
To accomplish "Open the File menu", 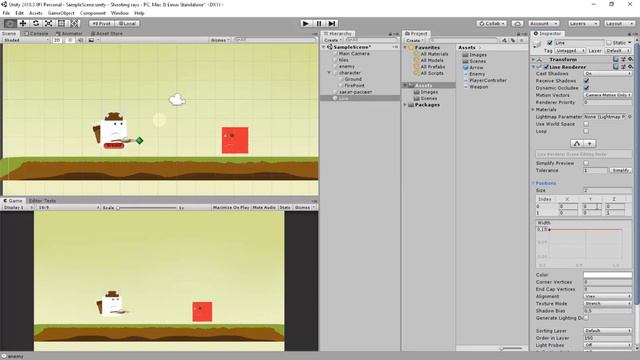I will [6, 13].
